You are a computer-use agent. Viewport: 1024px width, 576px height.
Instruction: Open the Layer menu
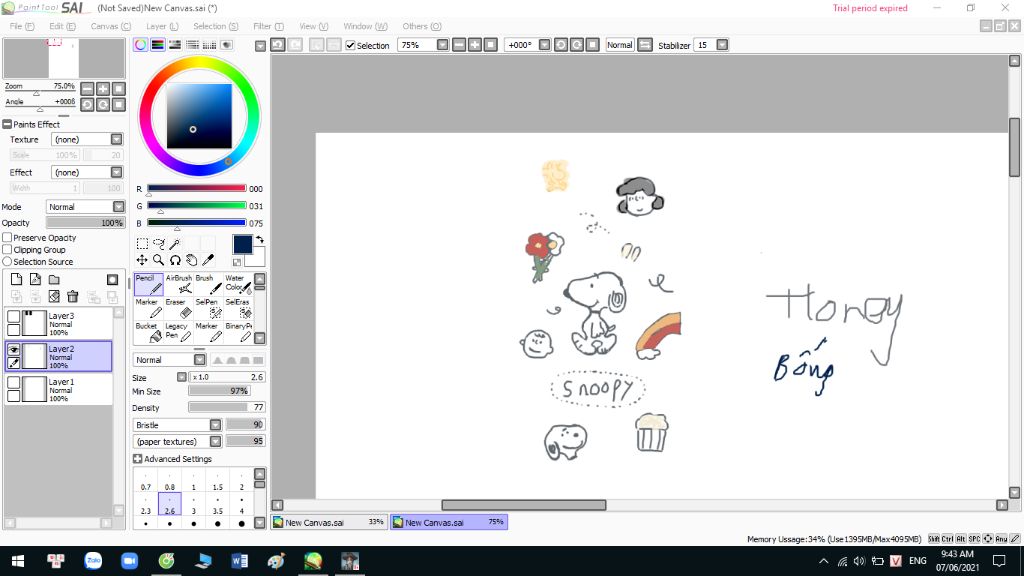(x=162, y=26)
